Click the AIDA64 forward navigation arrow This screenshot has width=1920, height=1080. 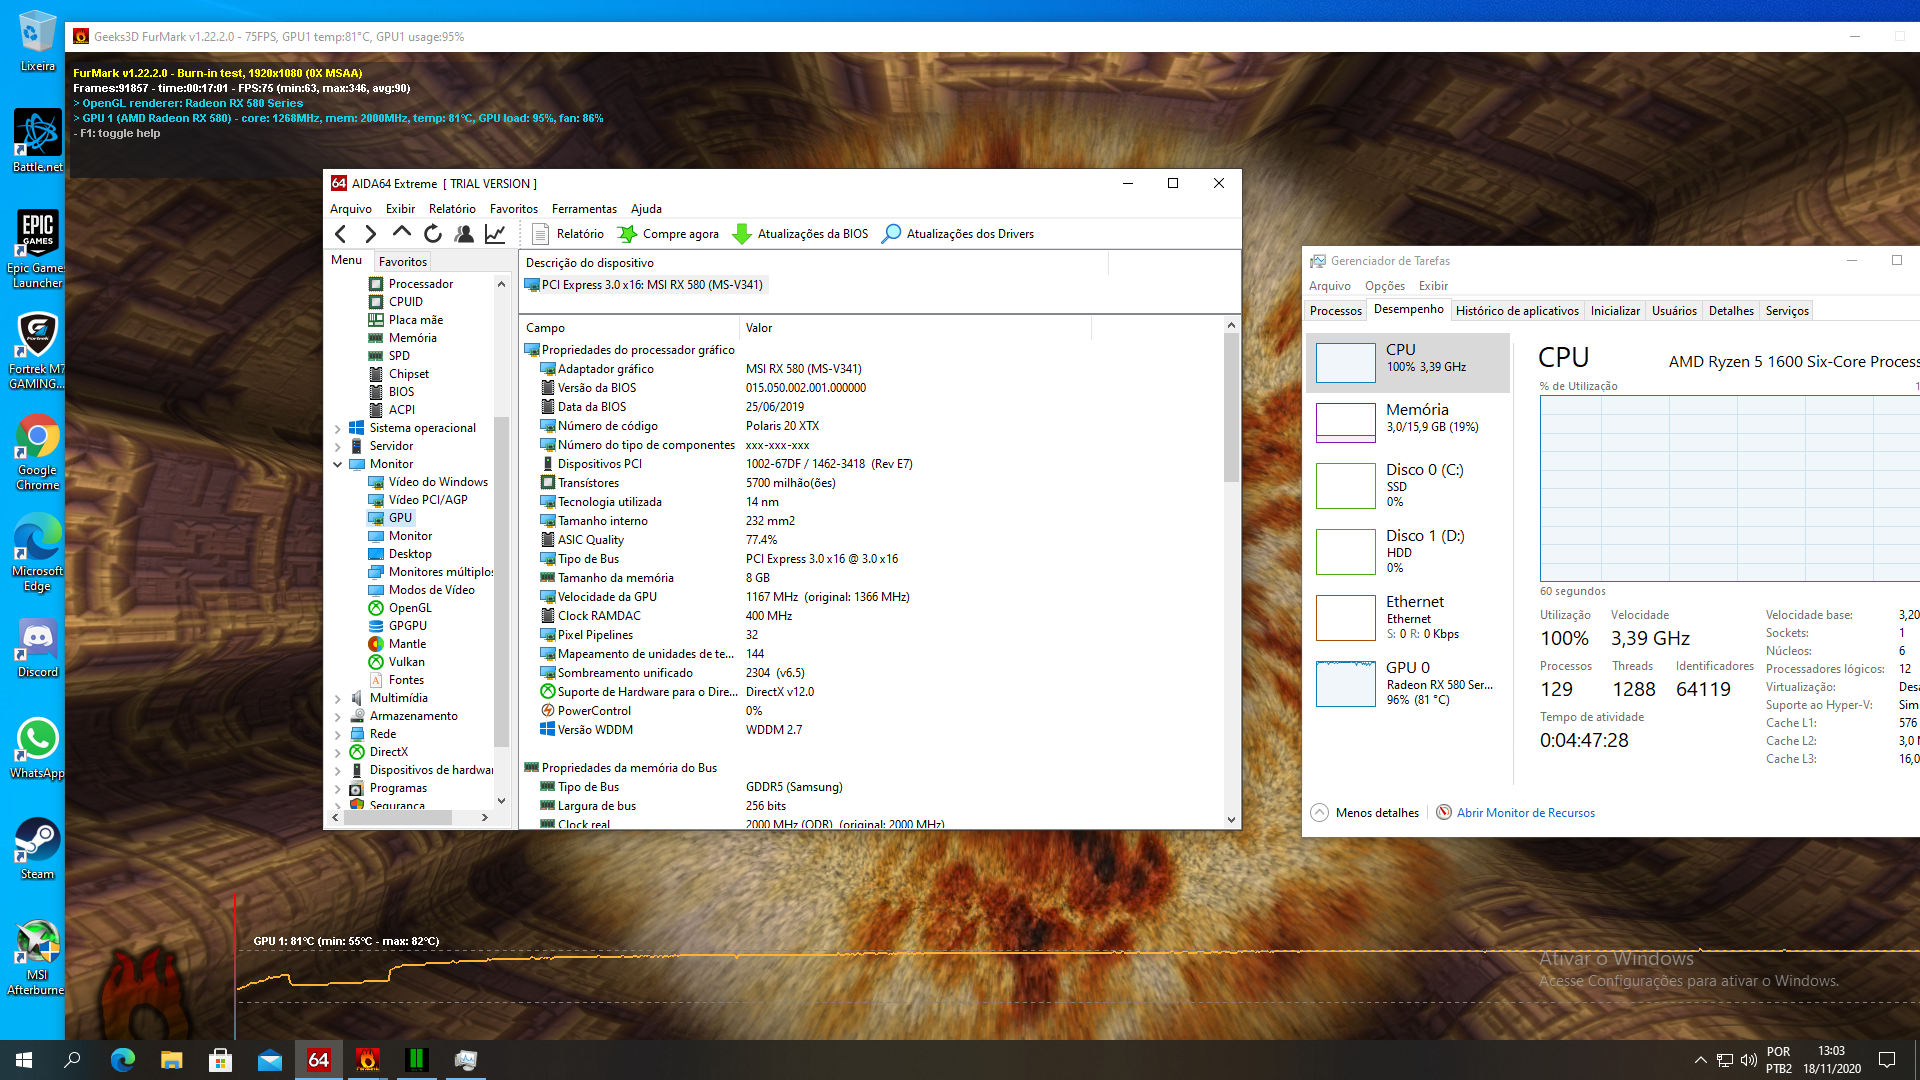tap(371, 233)
